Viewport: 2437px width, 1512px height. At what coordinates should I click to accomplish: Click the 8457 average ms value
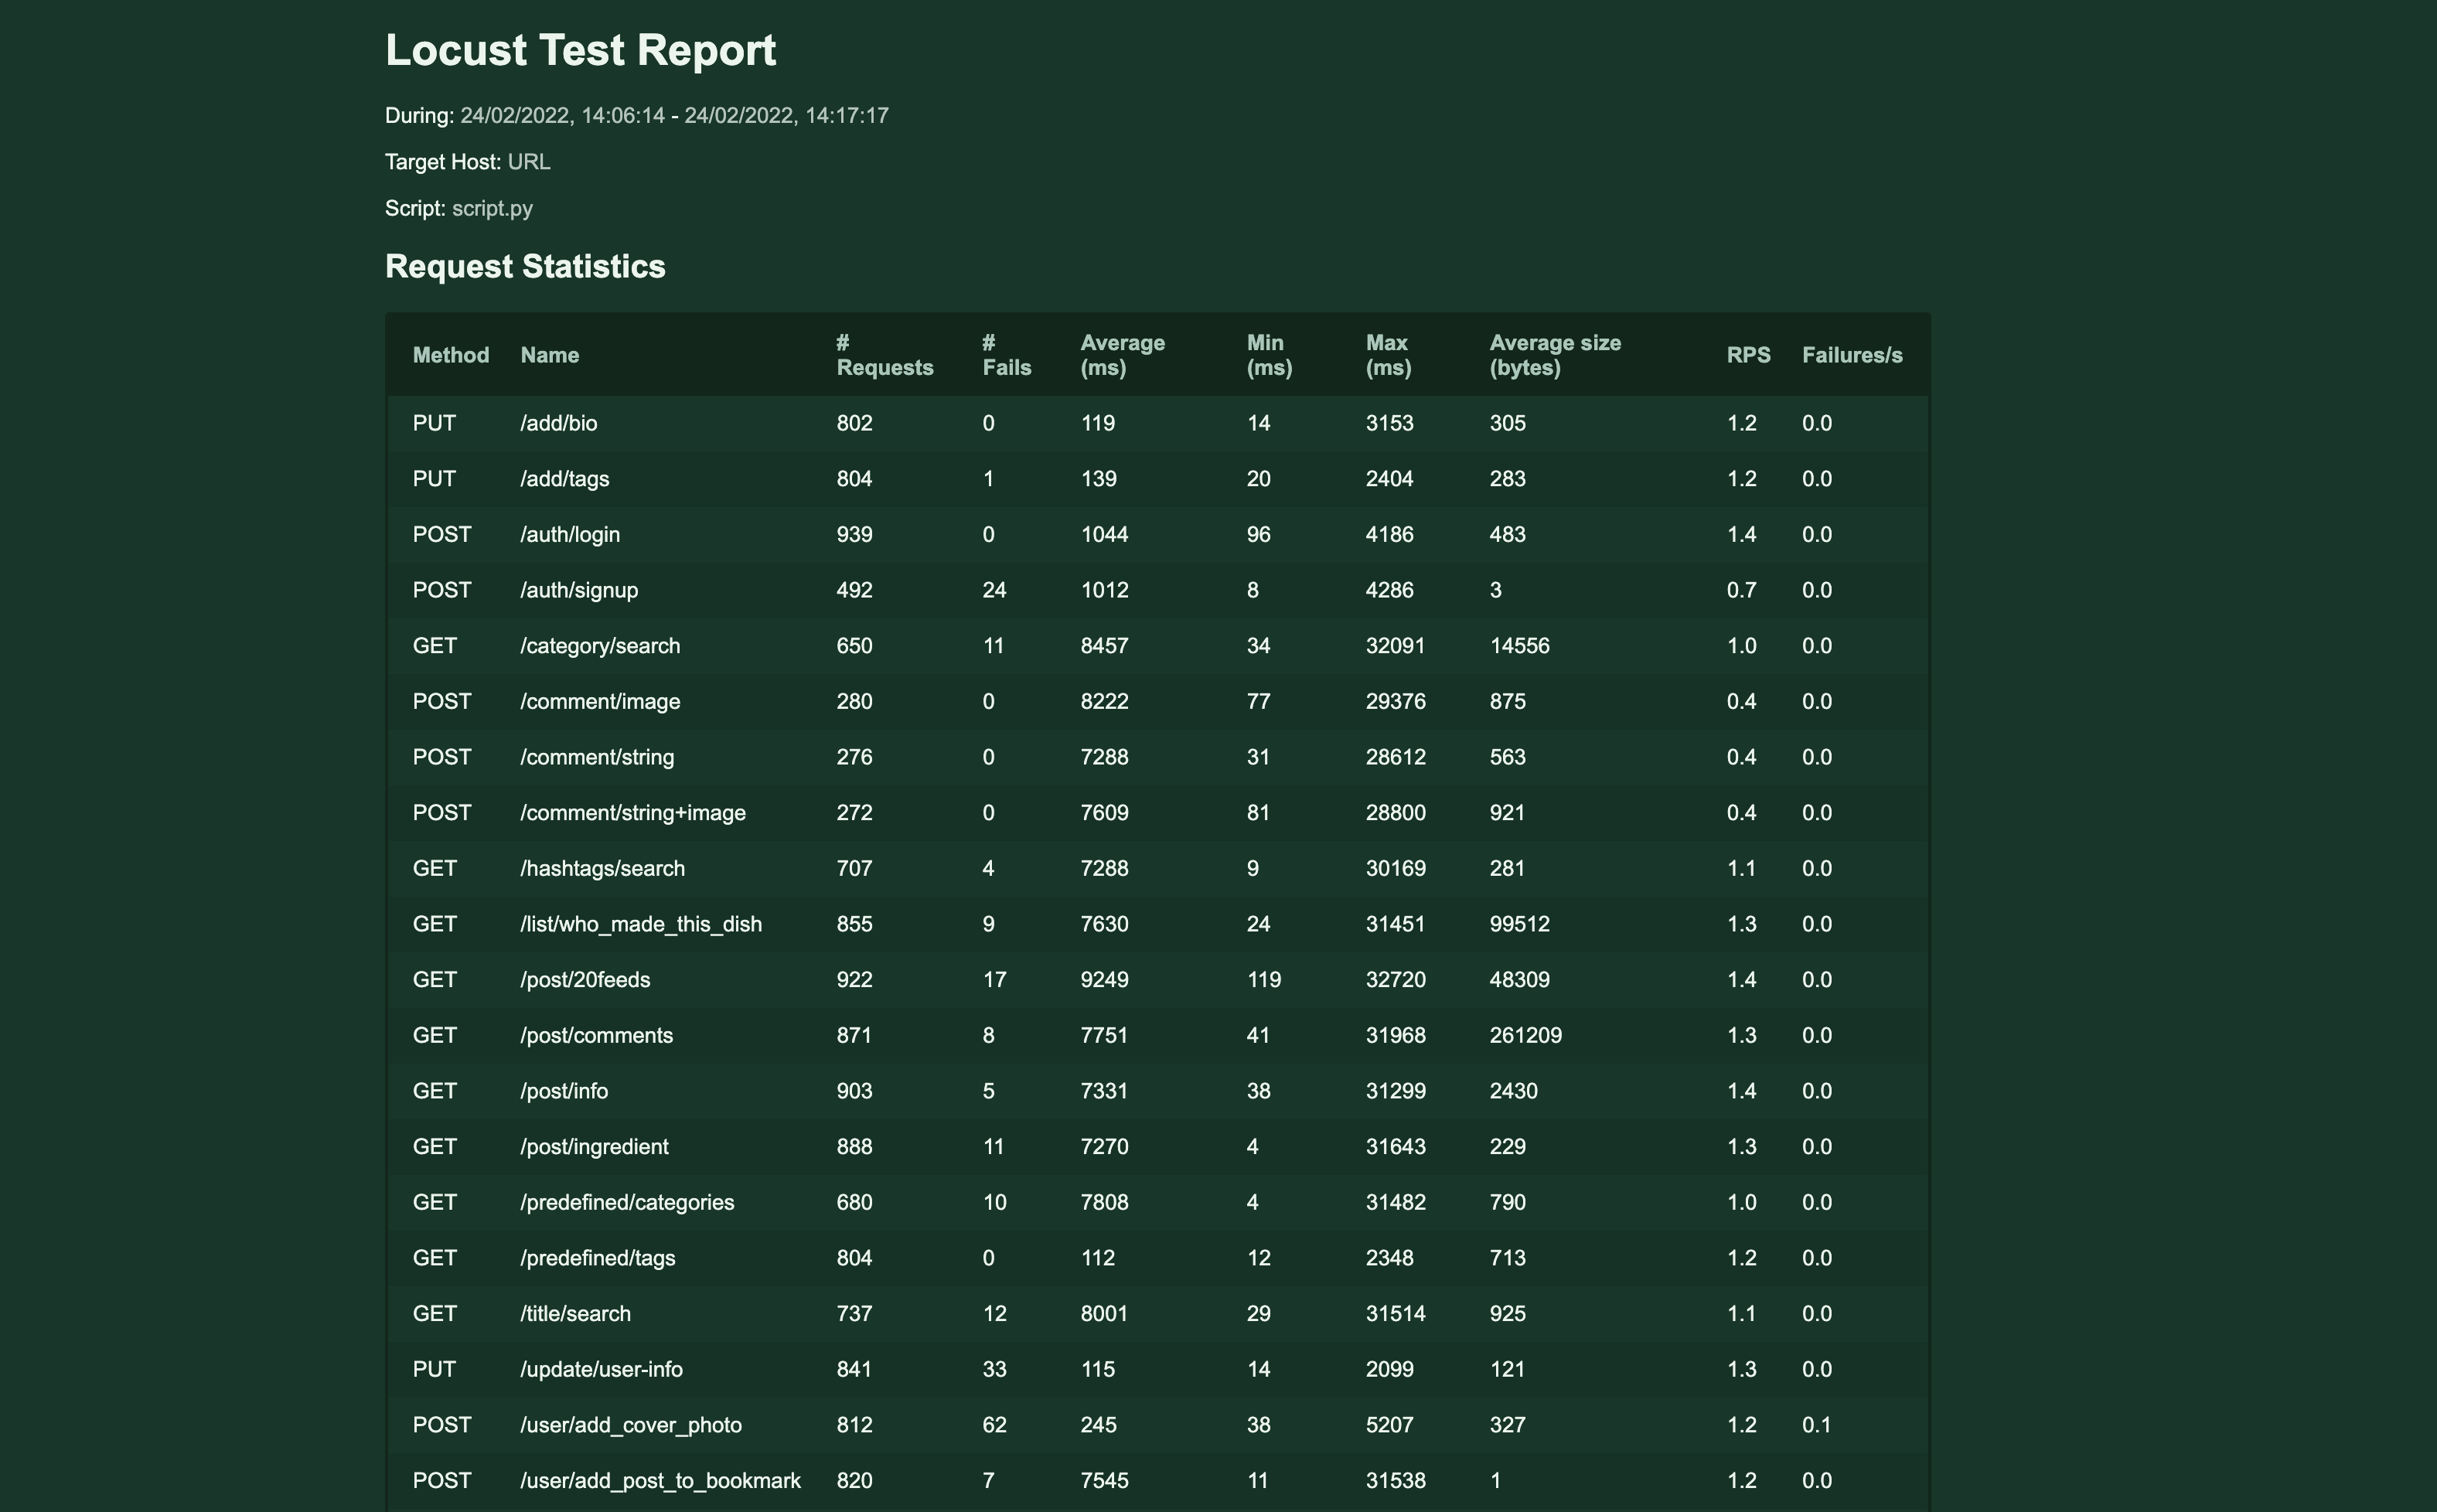[1105, 646]
